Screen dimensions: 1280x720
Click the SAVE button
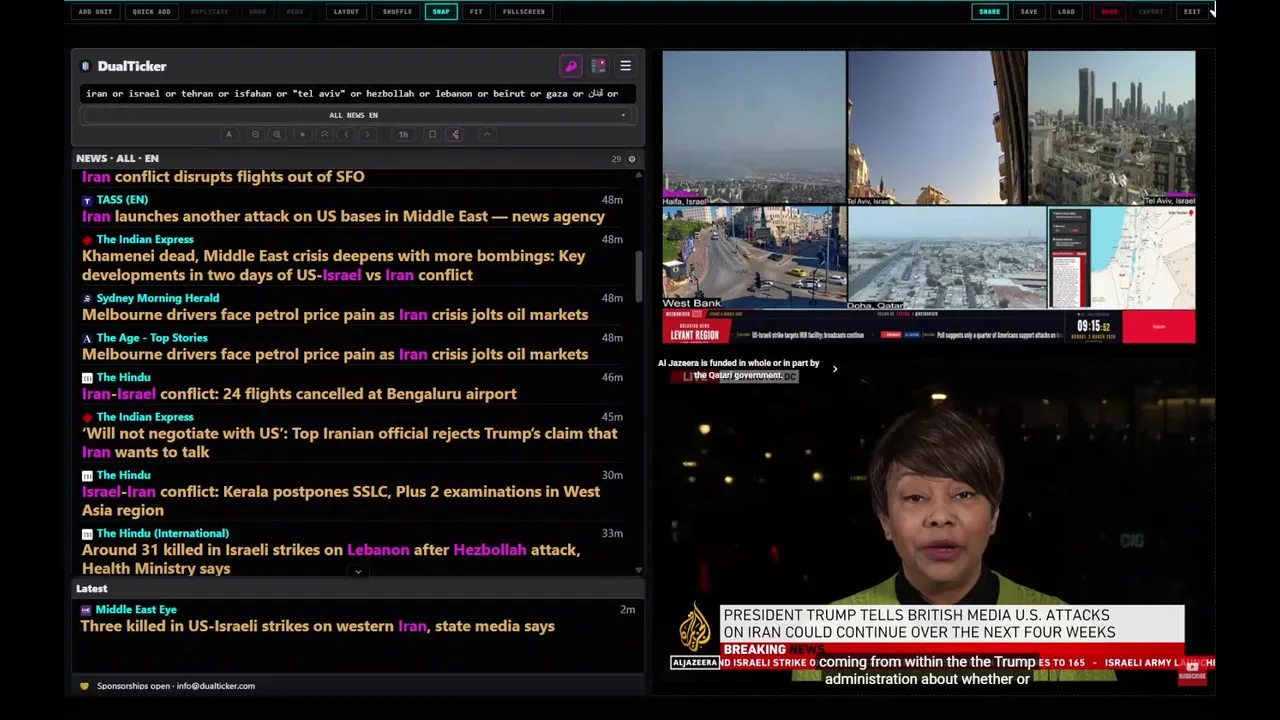(x=1029, y=12)
